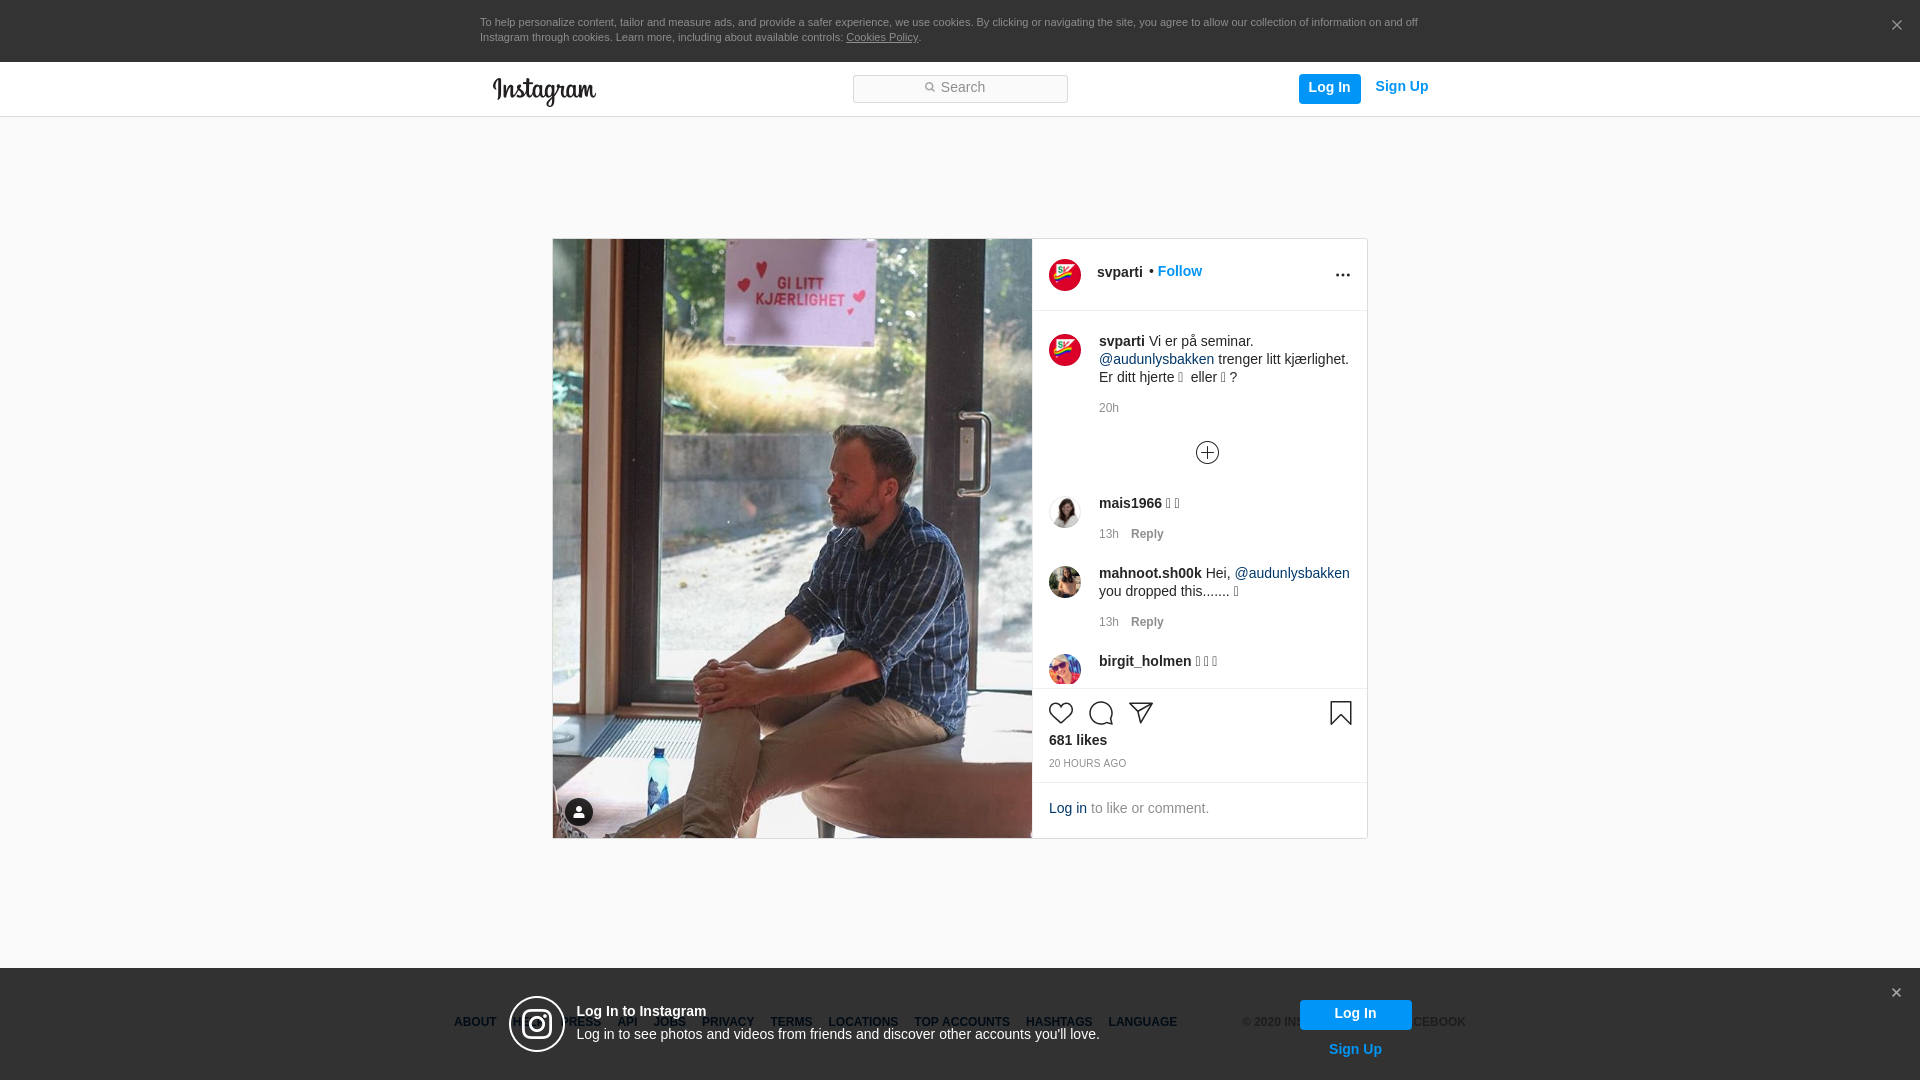Open PRIVACY footer link

click(728, 1022)
